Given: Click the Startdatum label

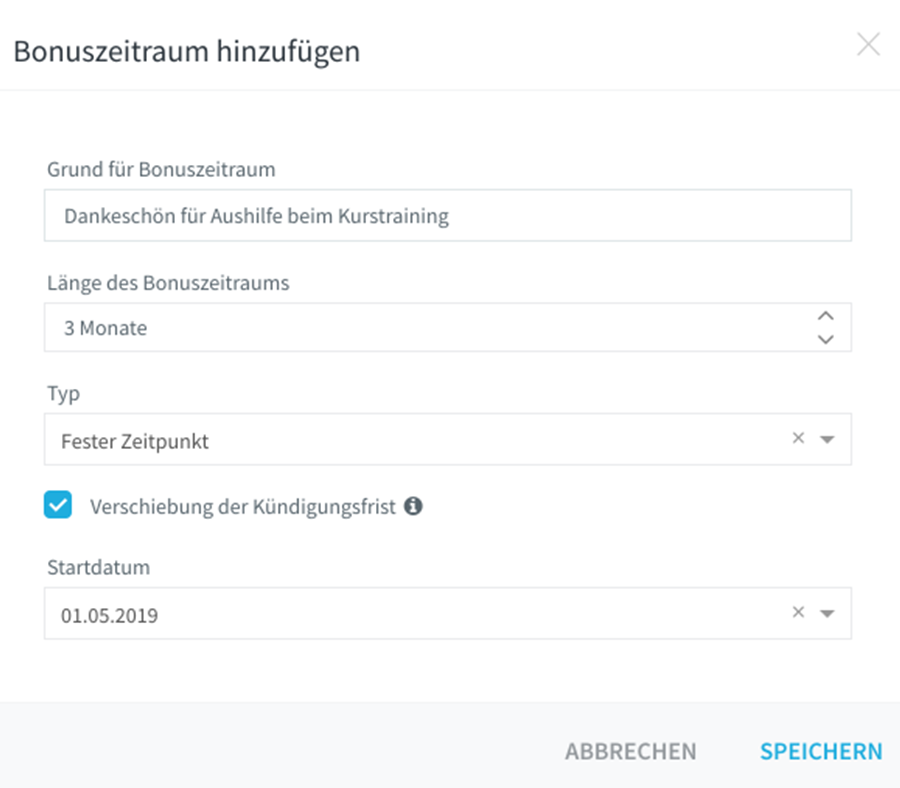Looking at the screenshot, I should [99, 567].
